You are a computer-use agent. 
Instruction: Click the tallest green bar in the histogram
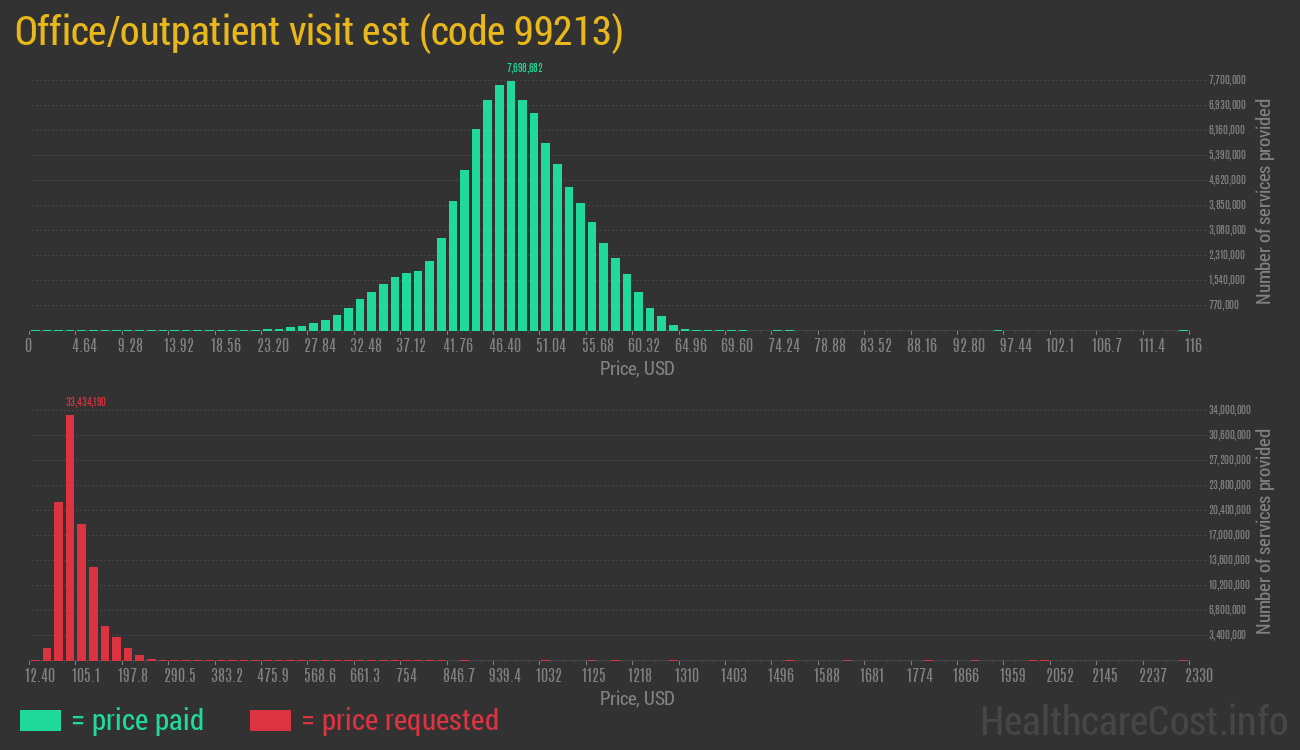click(x=511, y=205)
